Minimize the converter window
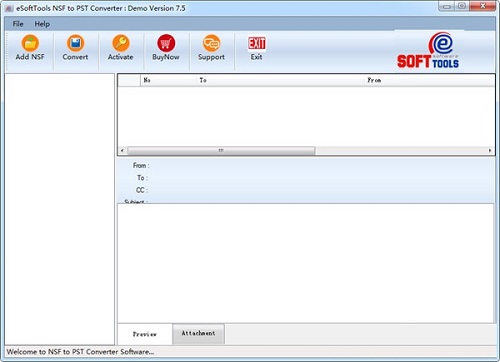 pos(447,6)
